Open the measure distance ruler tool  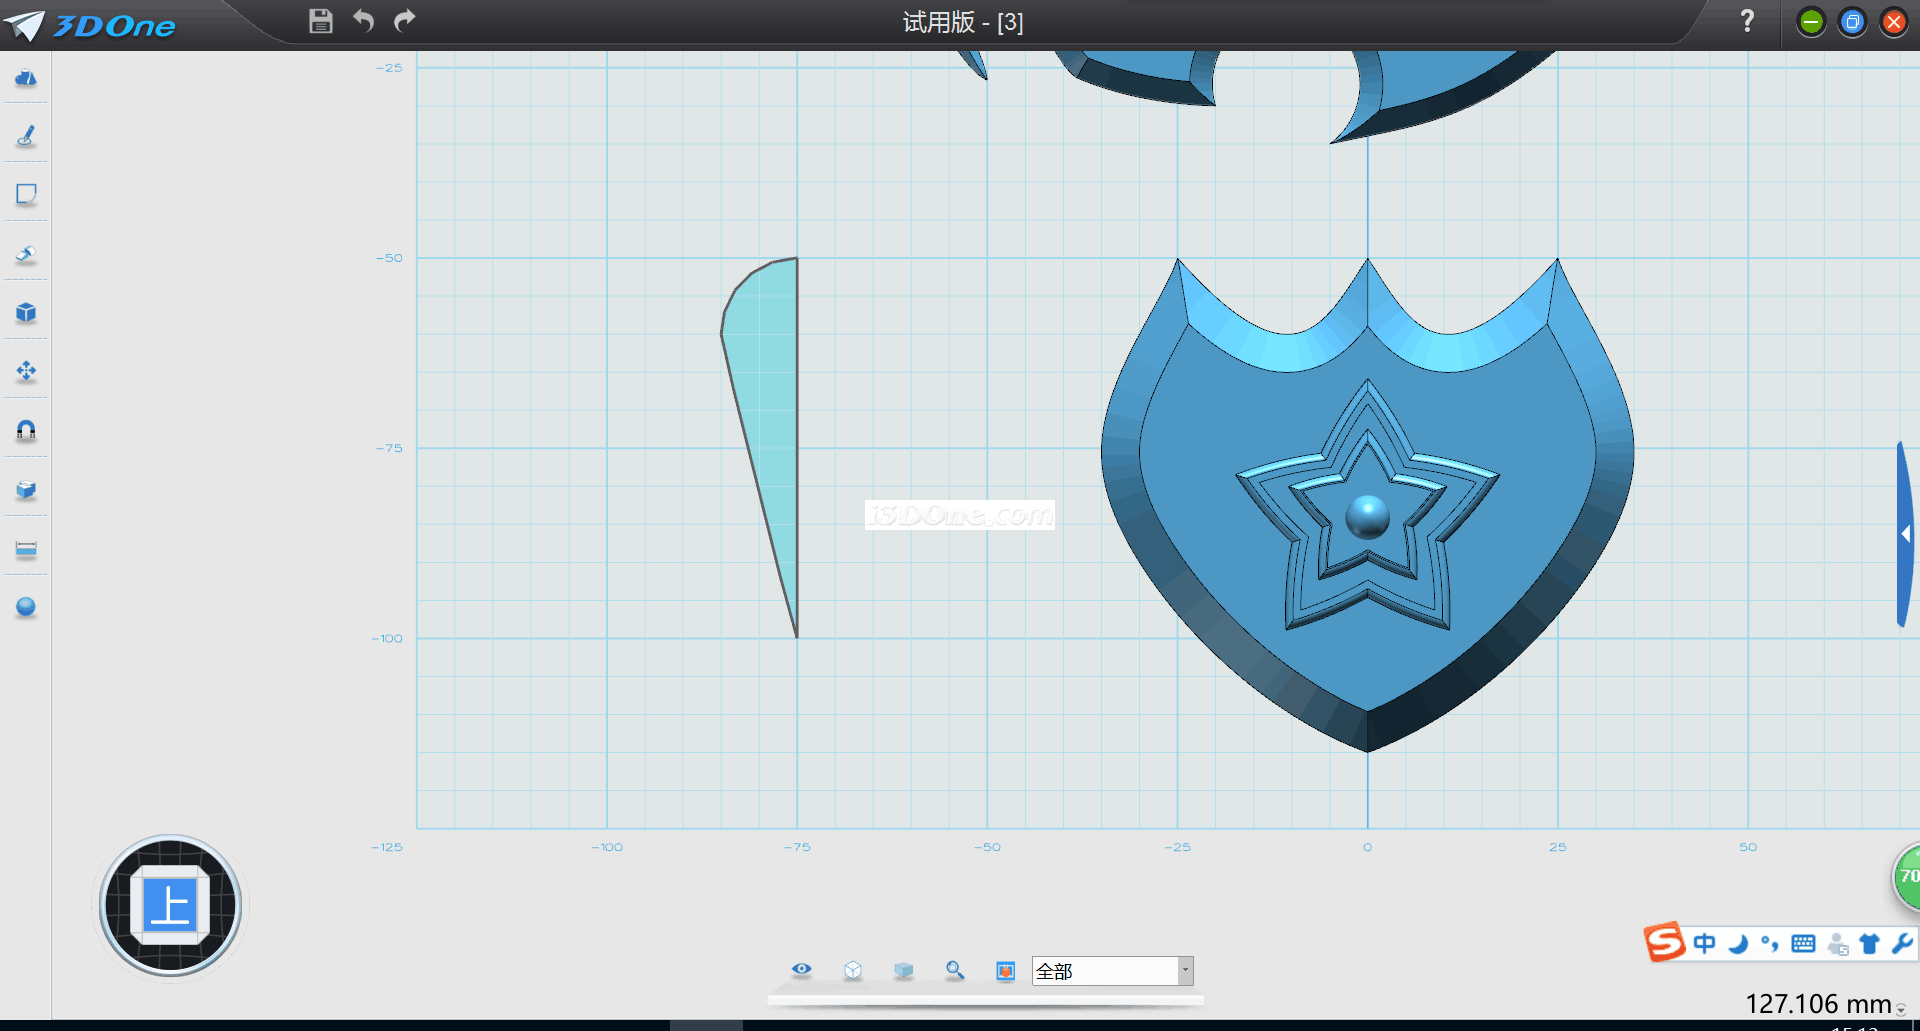point(26,549)
